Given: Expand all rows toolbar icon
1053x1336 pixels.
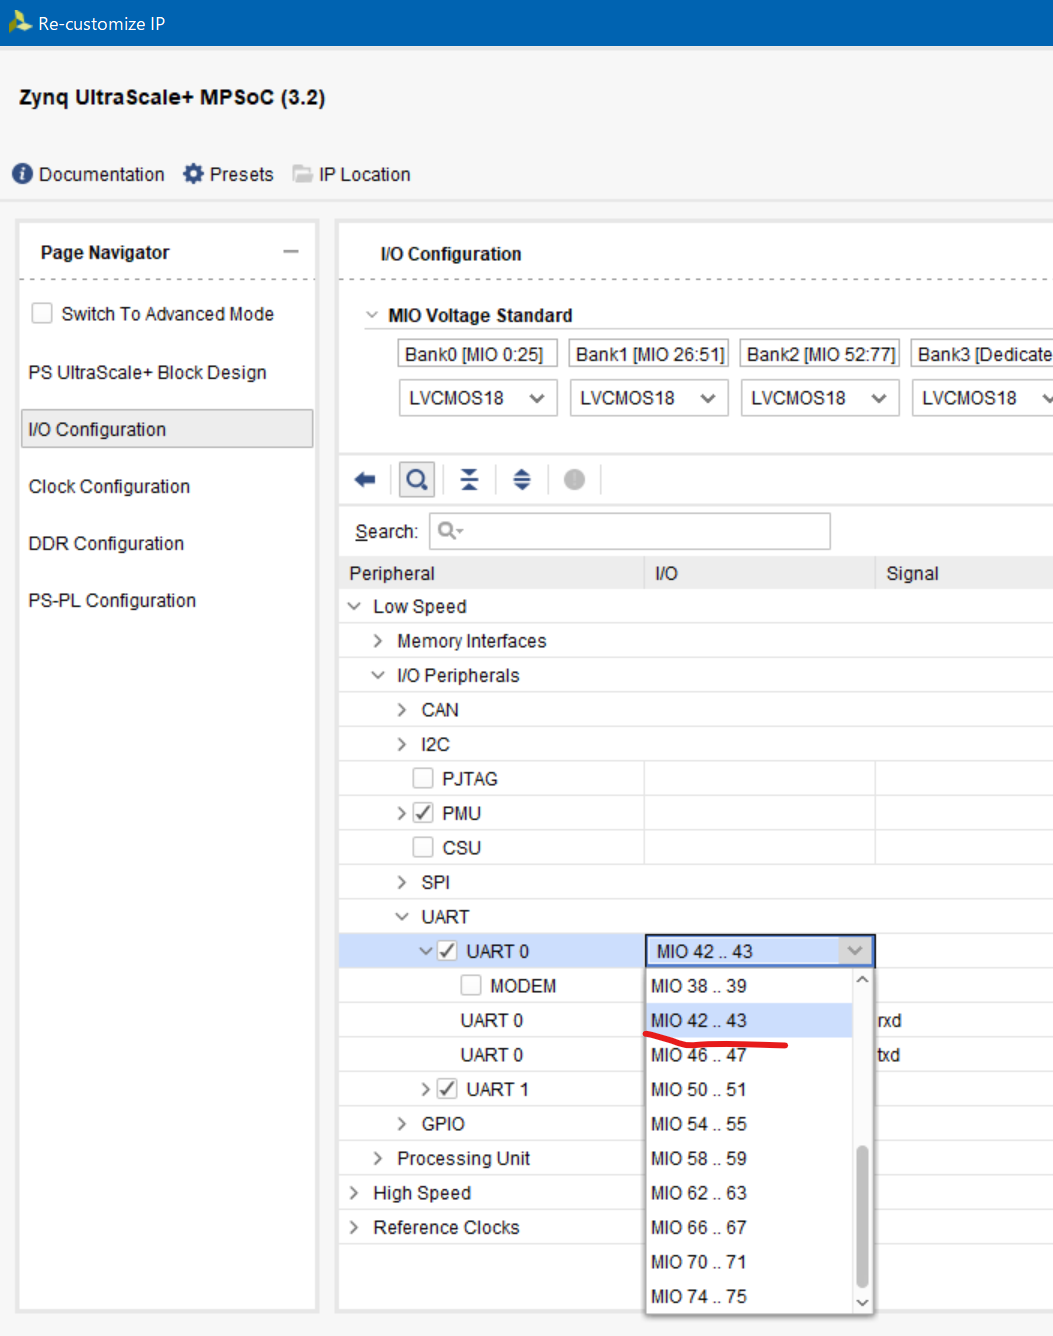Looking at the screenshot, I should [x=522, y=480].
